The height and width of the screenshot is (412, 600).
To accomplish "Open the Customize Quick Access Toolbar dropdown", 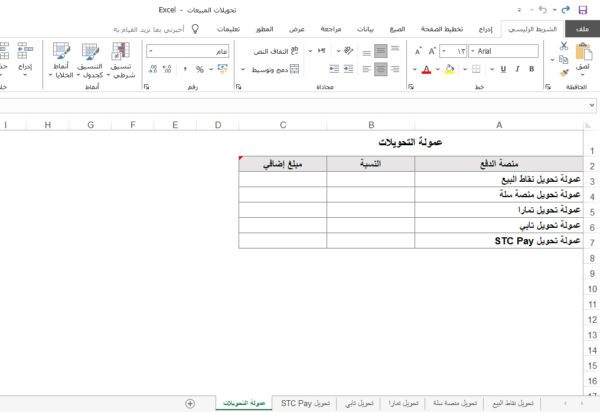I will (x=519, y=10).
